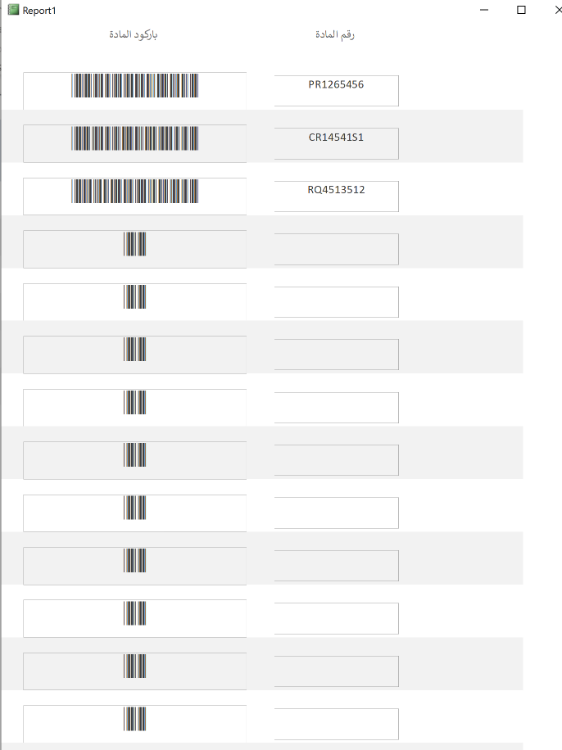The width and height of the screenshot is (562, 750).
Task: Select the first short barcode below RQ4513512 row
Action: (135, 244)
